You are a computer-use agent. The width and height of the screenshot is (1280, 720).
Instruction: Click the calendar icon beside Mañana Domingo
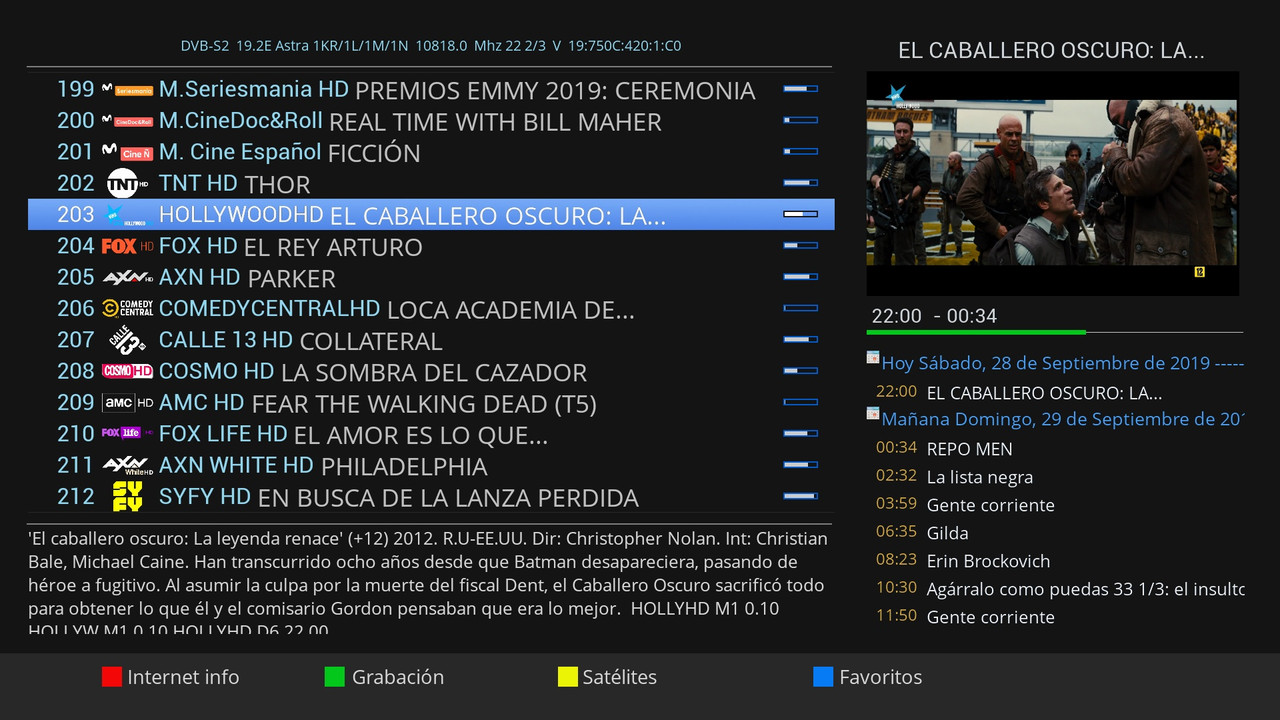(x=873, y=414)
